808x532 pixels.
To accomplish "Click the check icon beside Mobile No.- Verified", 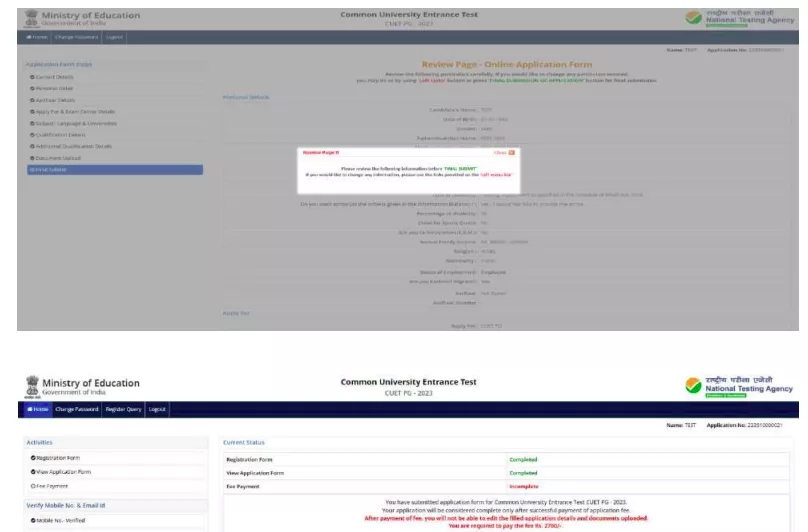I will (33, 521).
